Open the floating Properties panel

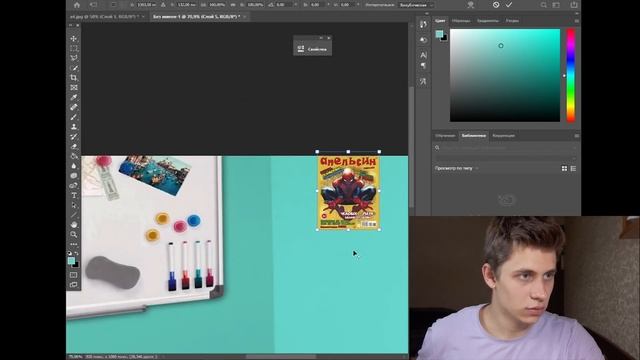point(313,49)
